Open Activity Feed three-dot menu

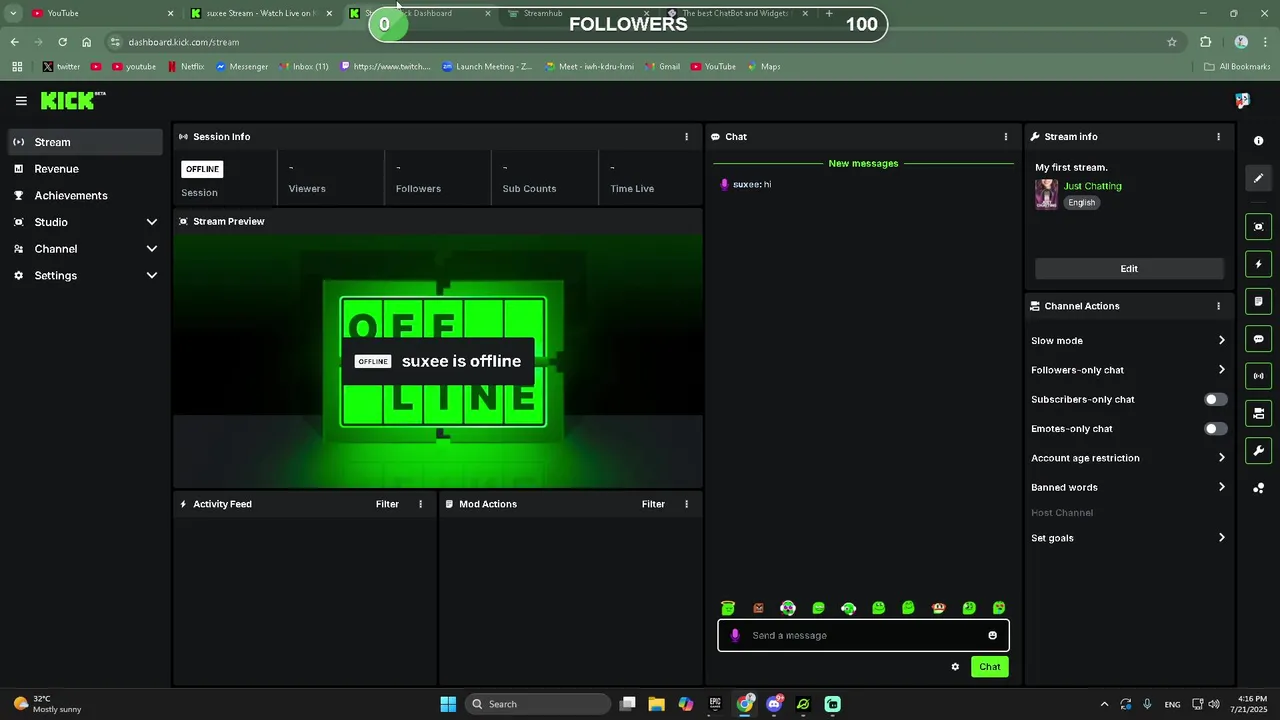[x=420, y=504]
